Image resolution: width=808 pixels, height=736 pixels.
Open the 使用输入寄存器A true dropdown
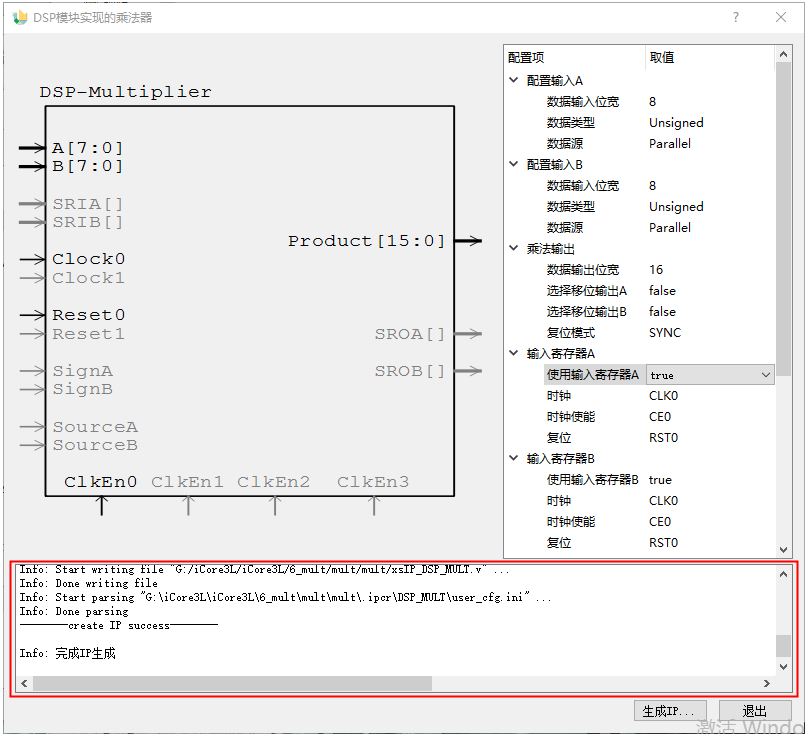(x=766, y=375)
